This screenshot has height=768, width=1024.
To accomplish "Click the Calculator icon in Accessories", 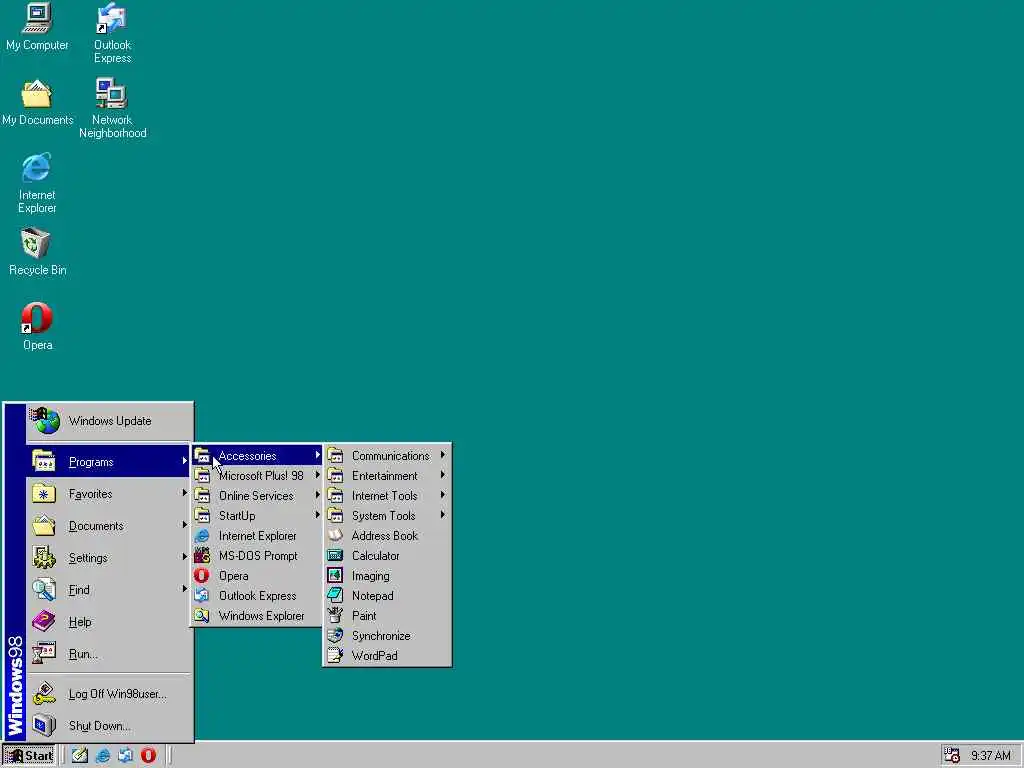I will click(x=335, y=555).
